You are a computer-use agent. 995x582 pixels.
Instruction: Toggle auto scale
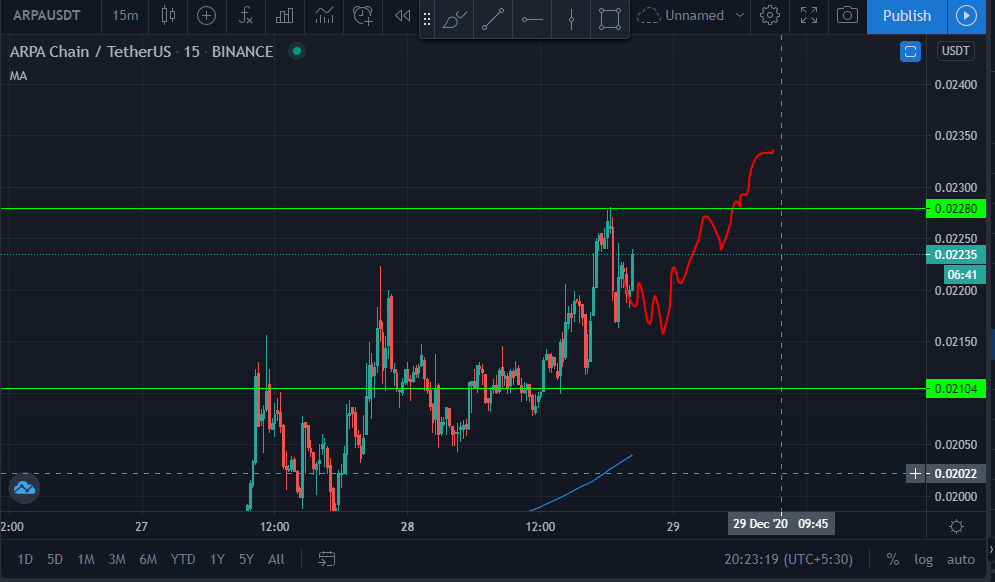click(961, 559)
